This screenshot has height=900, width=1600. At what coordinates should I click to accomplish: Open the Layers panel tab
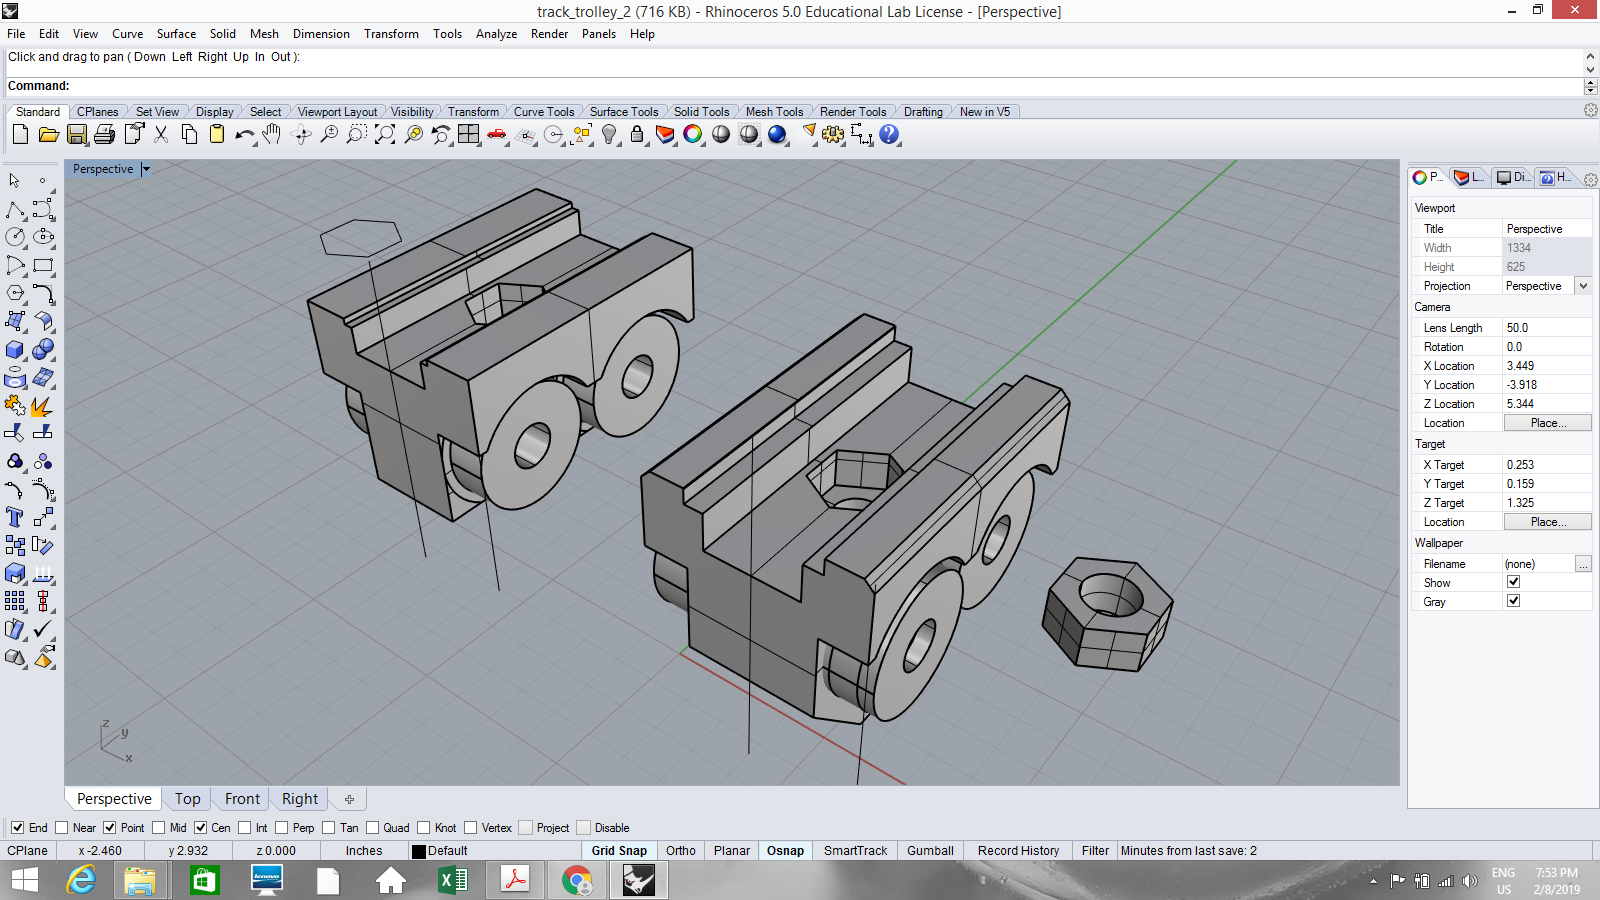click(x=1469, y=177)
